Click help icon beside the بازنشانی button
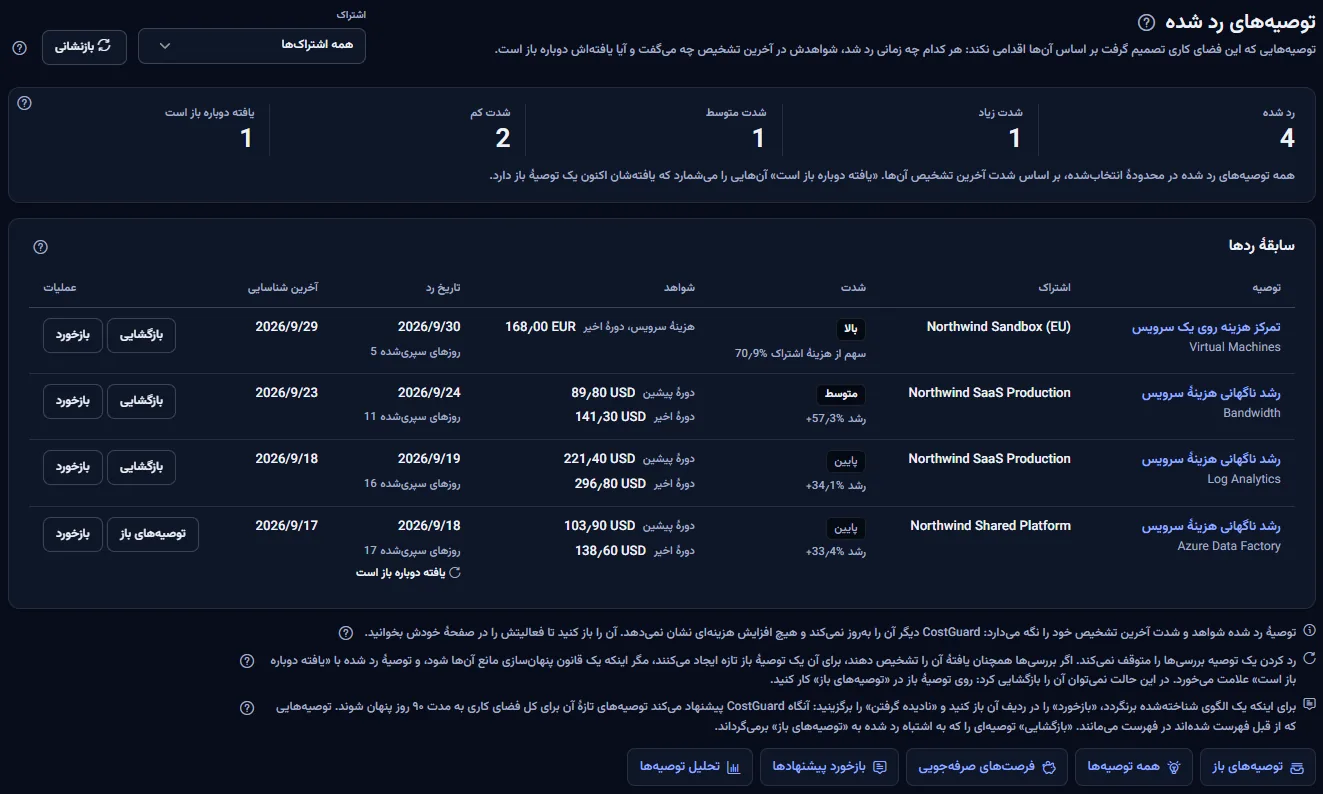The image size is (1323, 794). (19, 47)
